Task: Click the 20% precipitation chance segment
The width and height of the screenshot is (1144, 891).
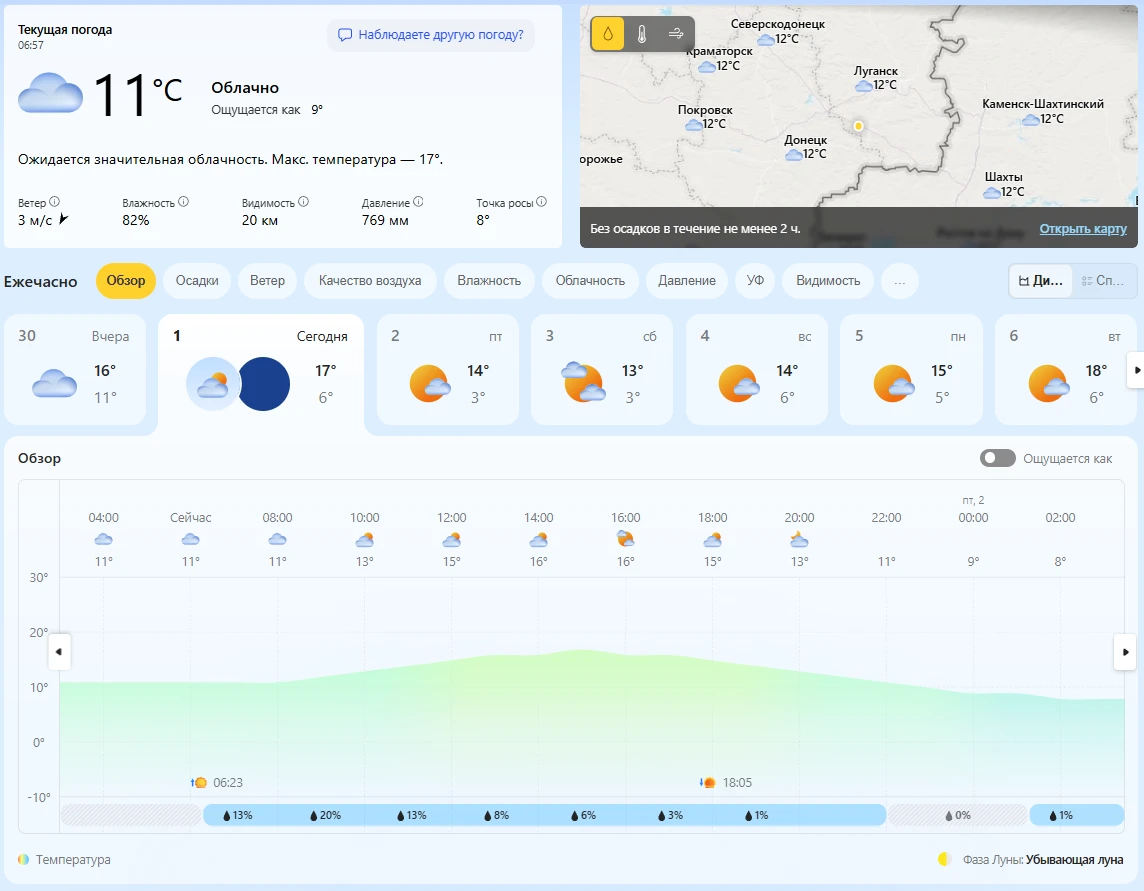Action: tap(325, 815)
